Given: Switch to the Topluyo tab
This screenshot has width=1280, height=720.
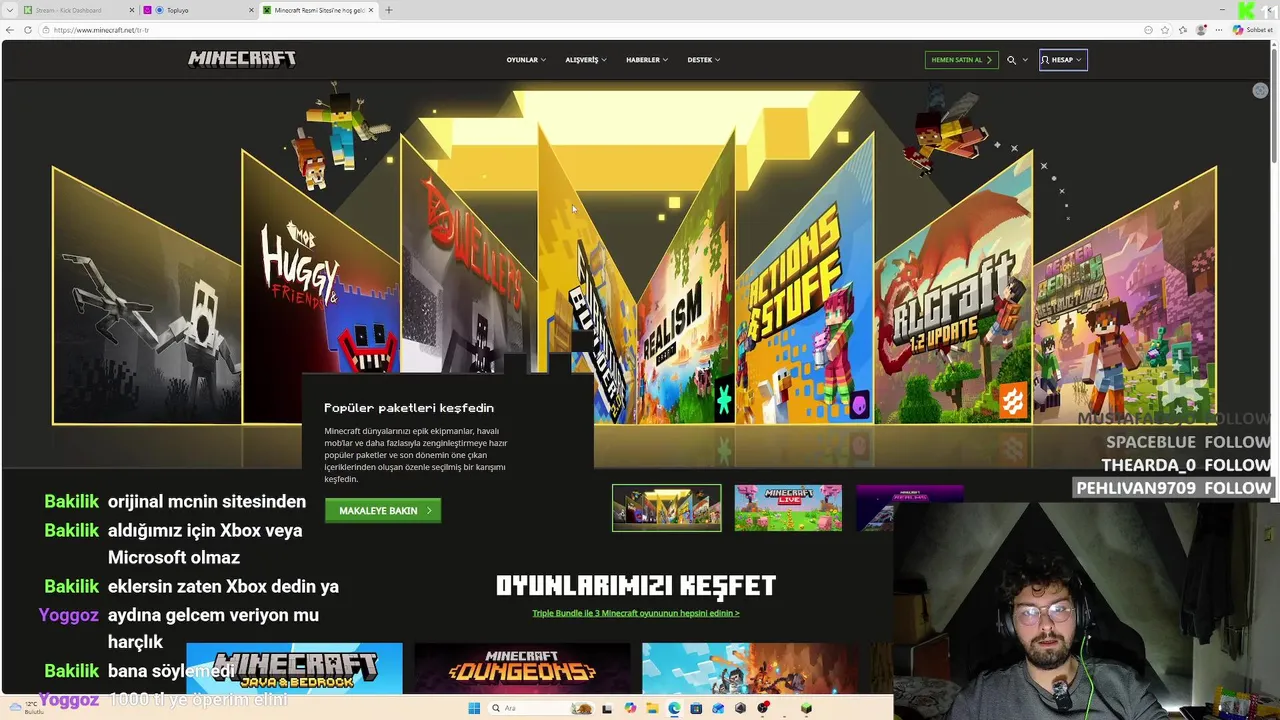Looking at the screenshot, I should pos(197,10).
